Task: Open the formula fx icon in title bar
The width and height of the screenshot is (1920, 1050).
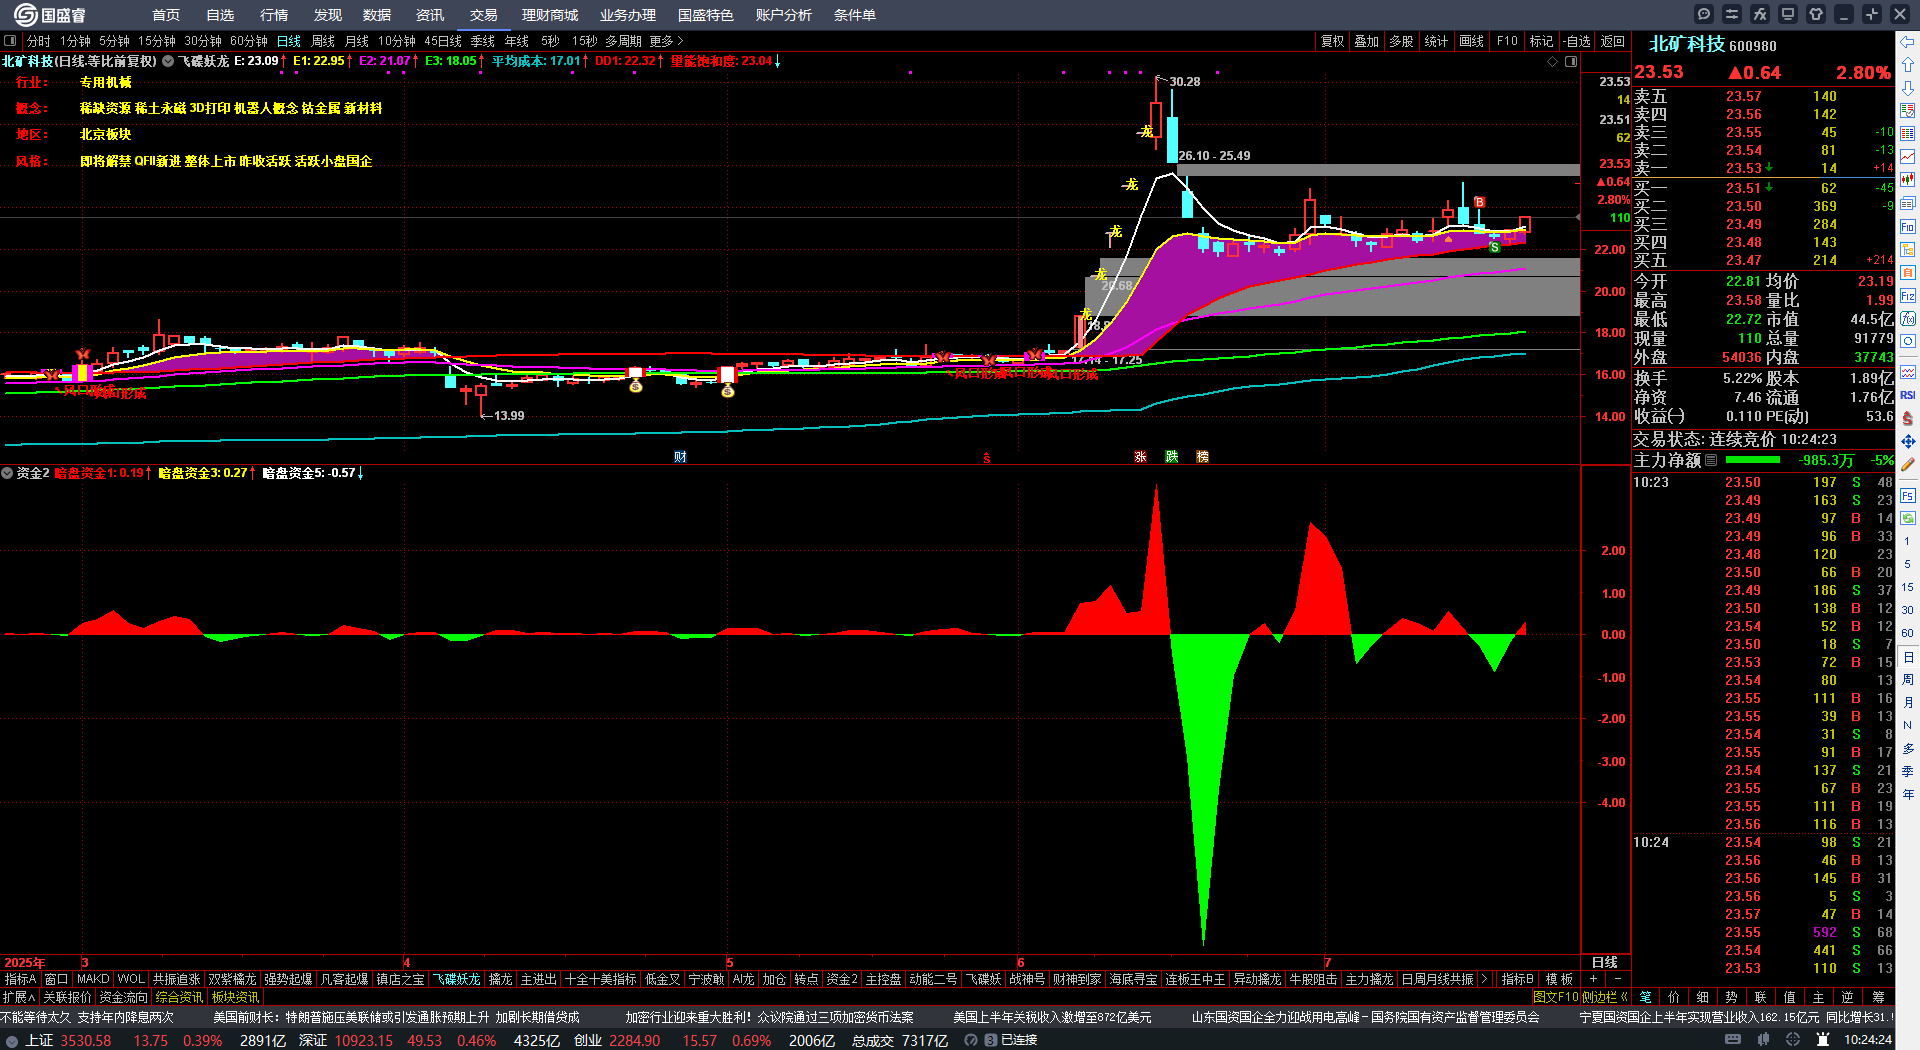Action: (1760, 14)
